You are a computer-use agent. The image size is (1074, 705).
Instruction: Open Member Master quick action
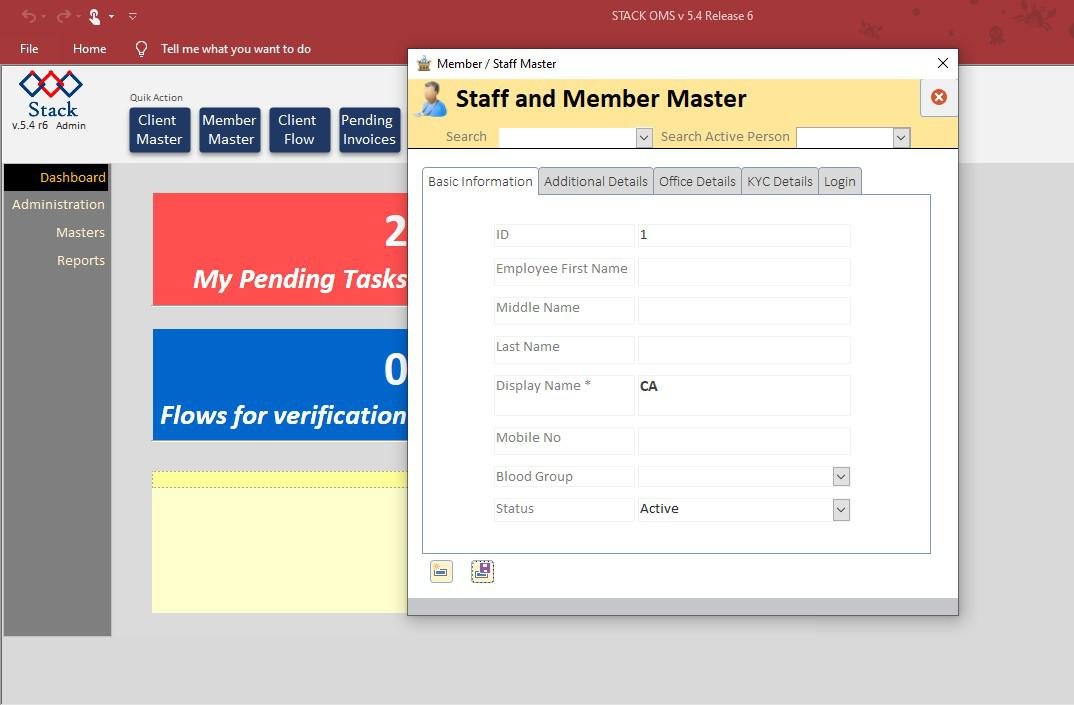(230, 129)
